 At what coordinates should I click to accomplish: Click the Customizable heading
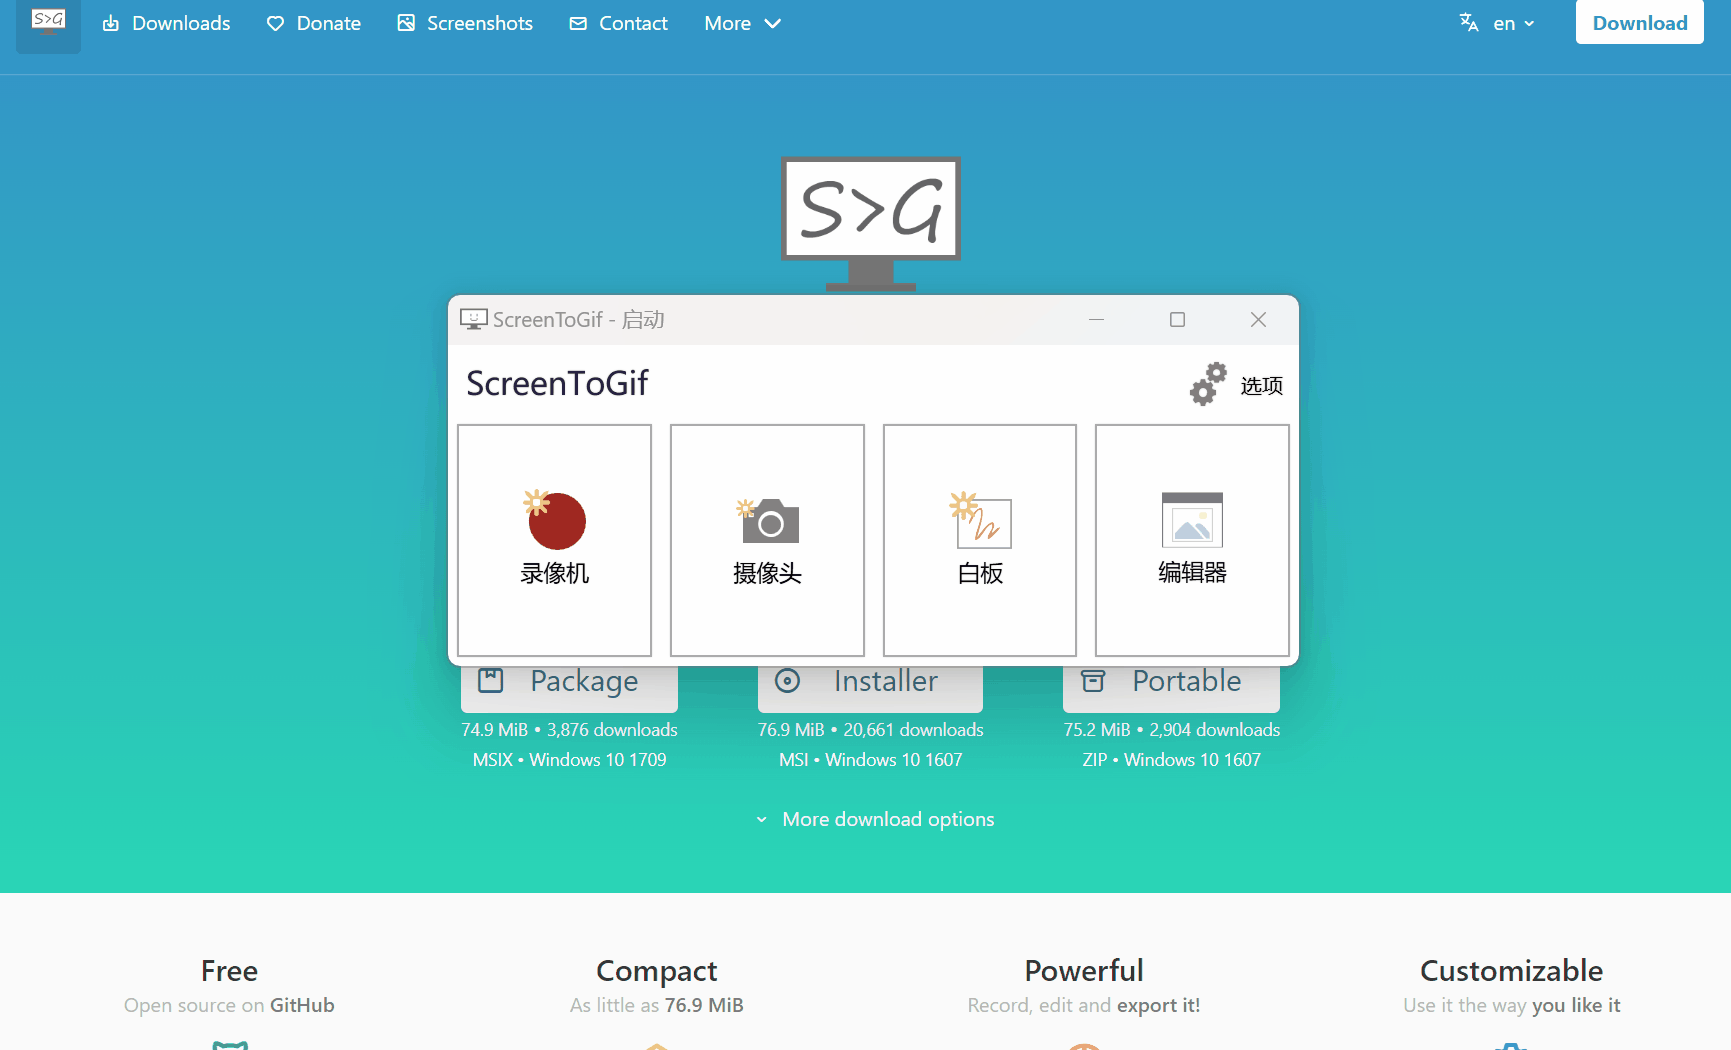[1511, 971]
